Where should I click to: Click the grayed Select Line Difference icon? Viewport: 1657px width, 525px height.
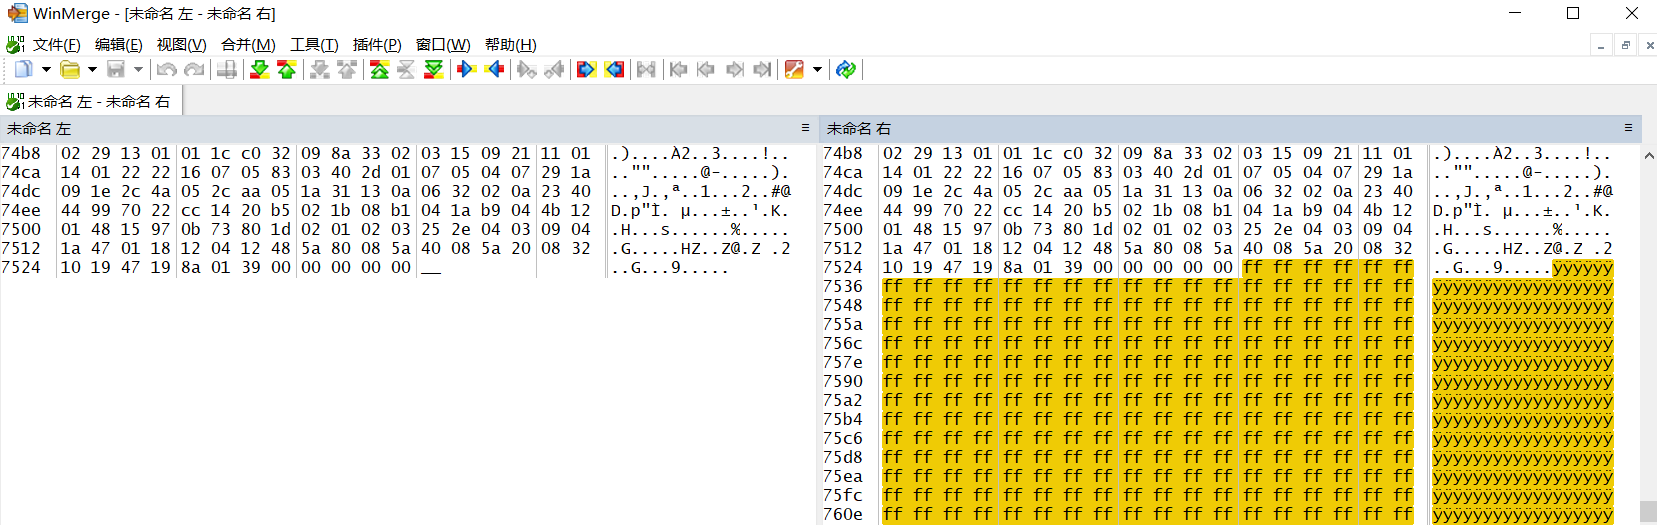(x=647, y=69)
